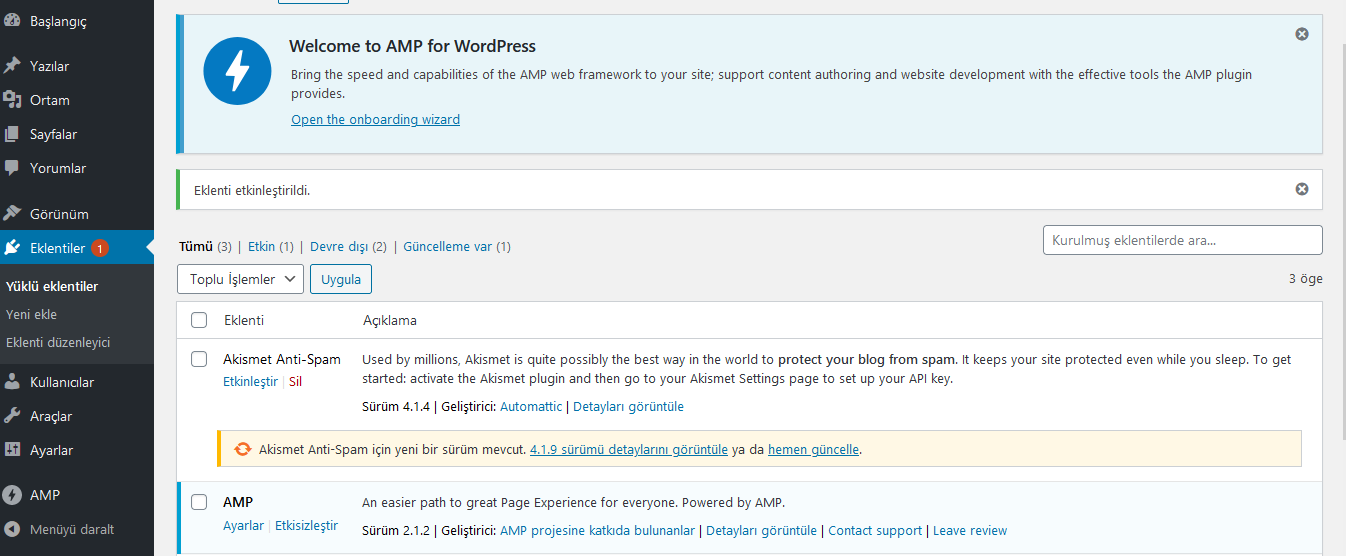The image size is (1346, 556).
Task: Sort by the Eklenti column header
Action: coord(244,320)
